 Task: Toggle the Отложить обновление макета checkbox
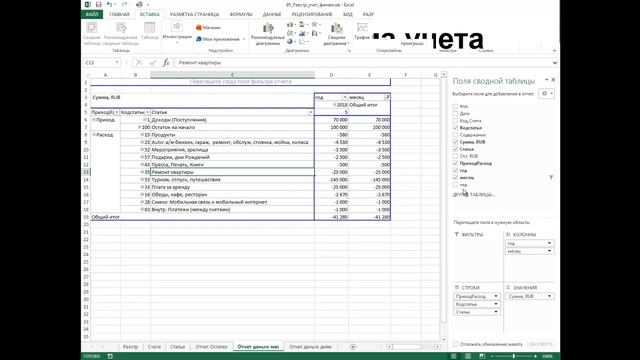pyautogui.click(x=456, y=344)
